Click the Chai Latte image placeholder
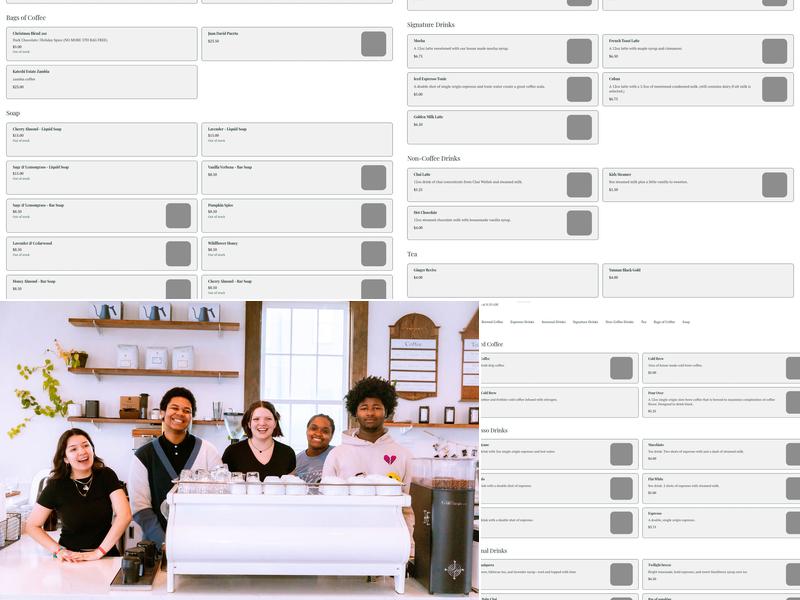Image resolution: width=800 pixels, height=600 pixels. [578, 185]
